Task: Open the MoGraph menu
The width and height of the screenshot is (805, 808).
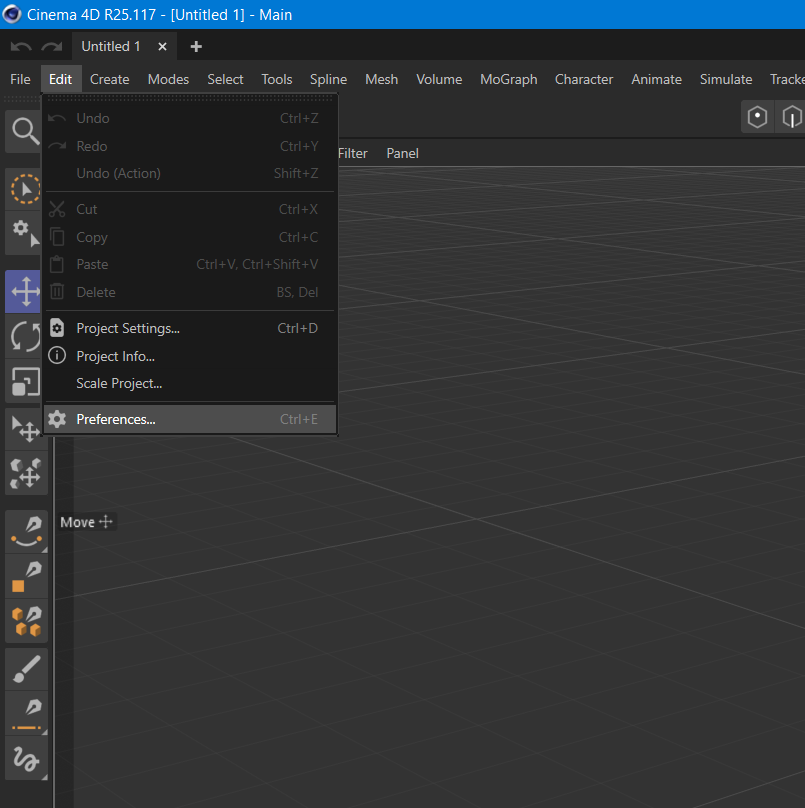Action: [508, 79]
